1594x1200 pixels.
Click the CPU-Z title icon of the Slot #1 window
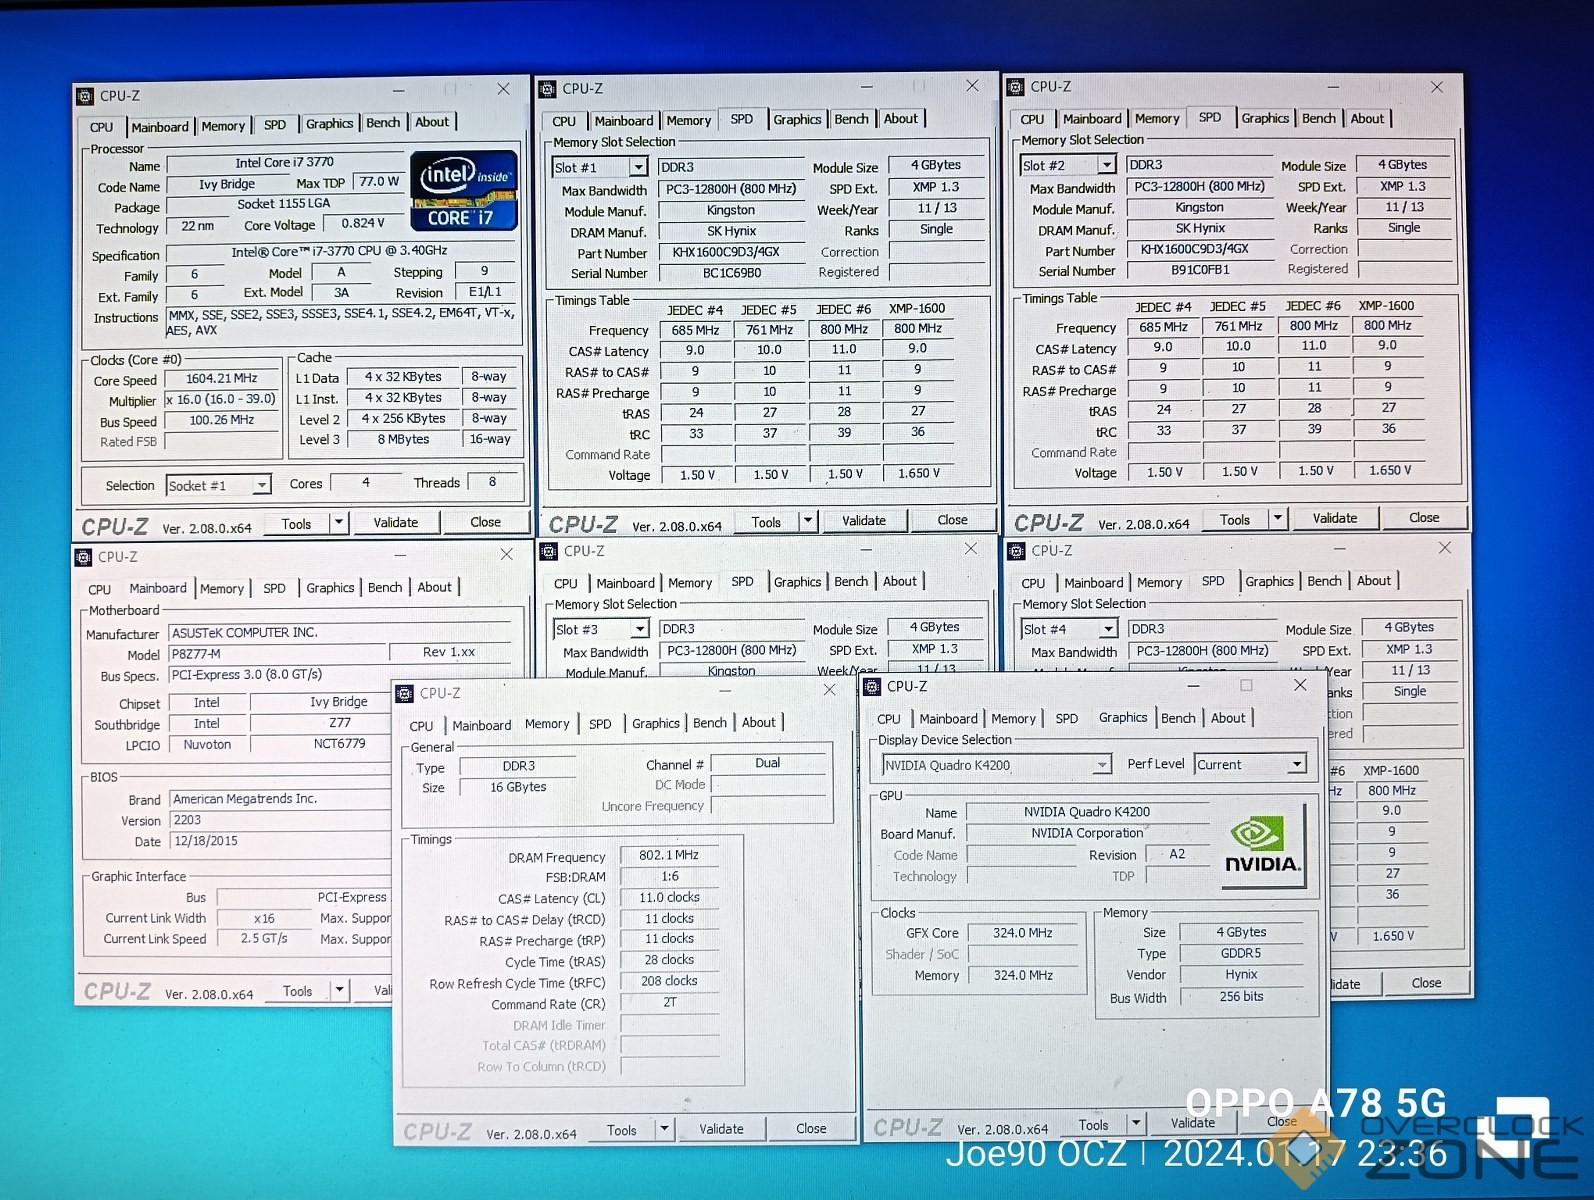547,89
